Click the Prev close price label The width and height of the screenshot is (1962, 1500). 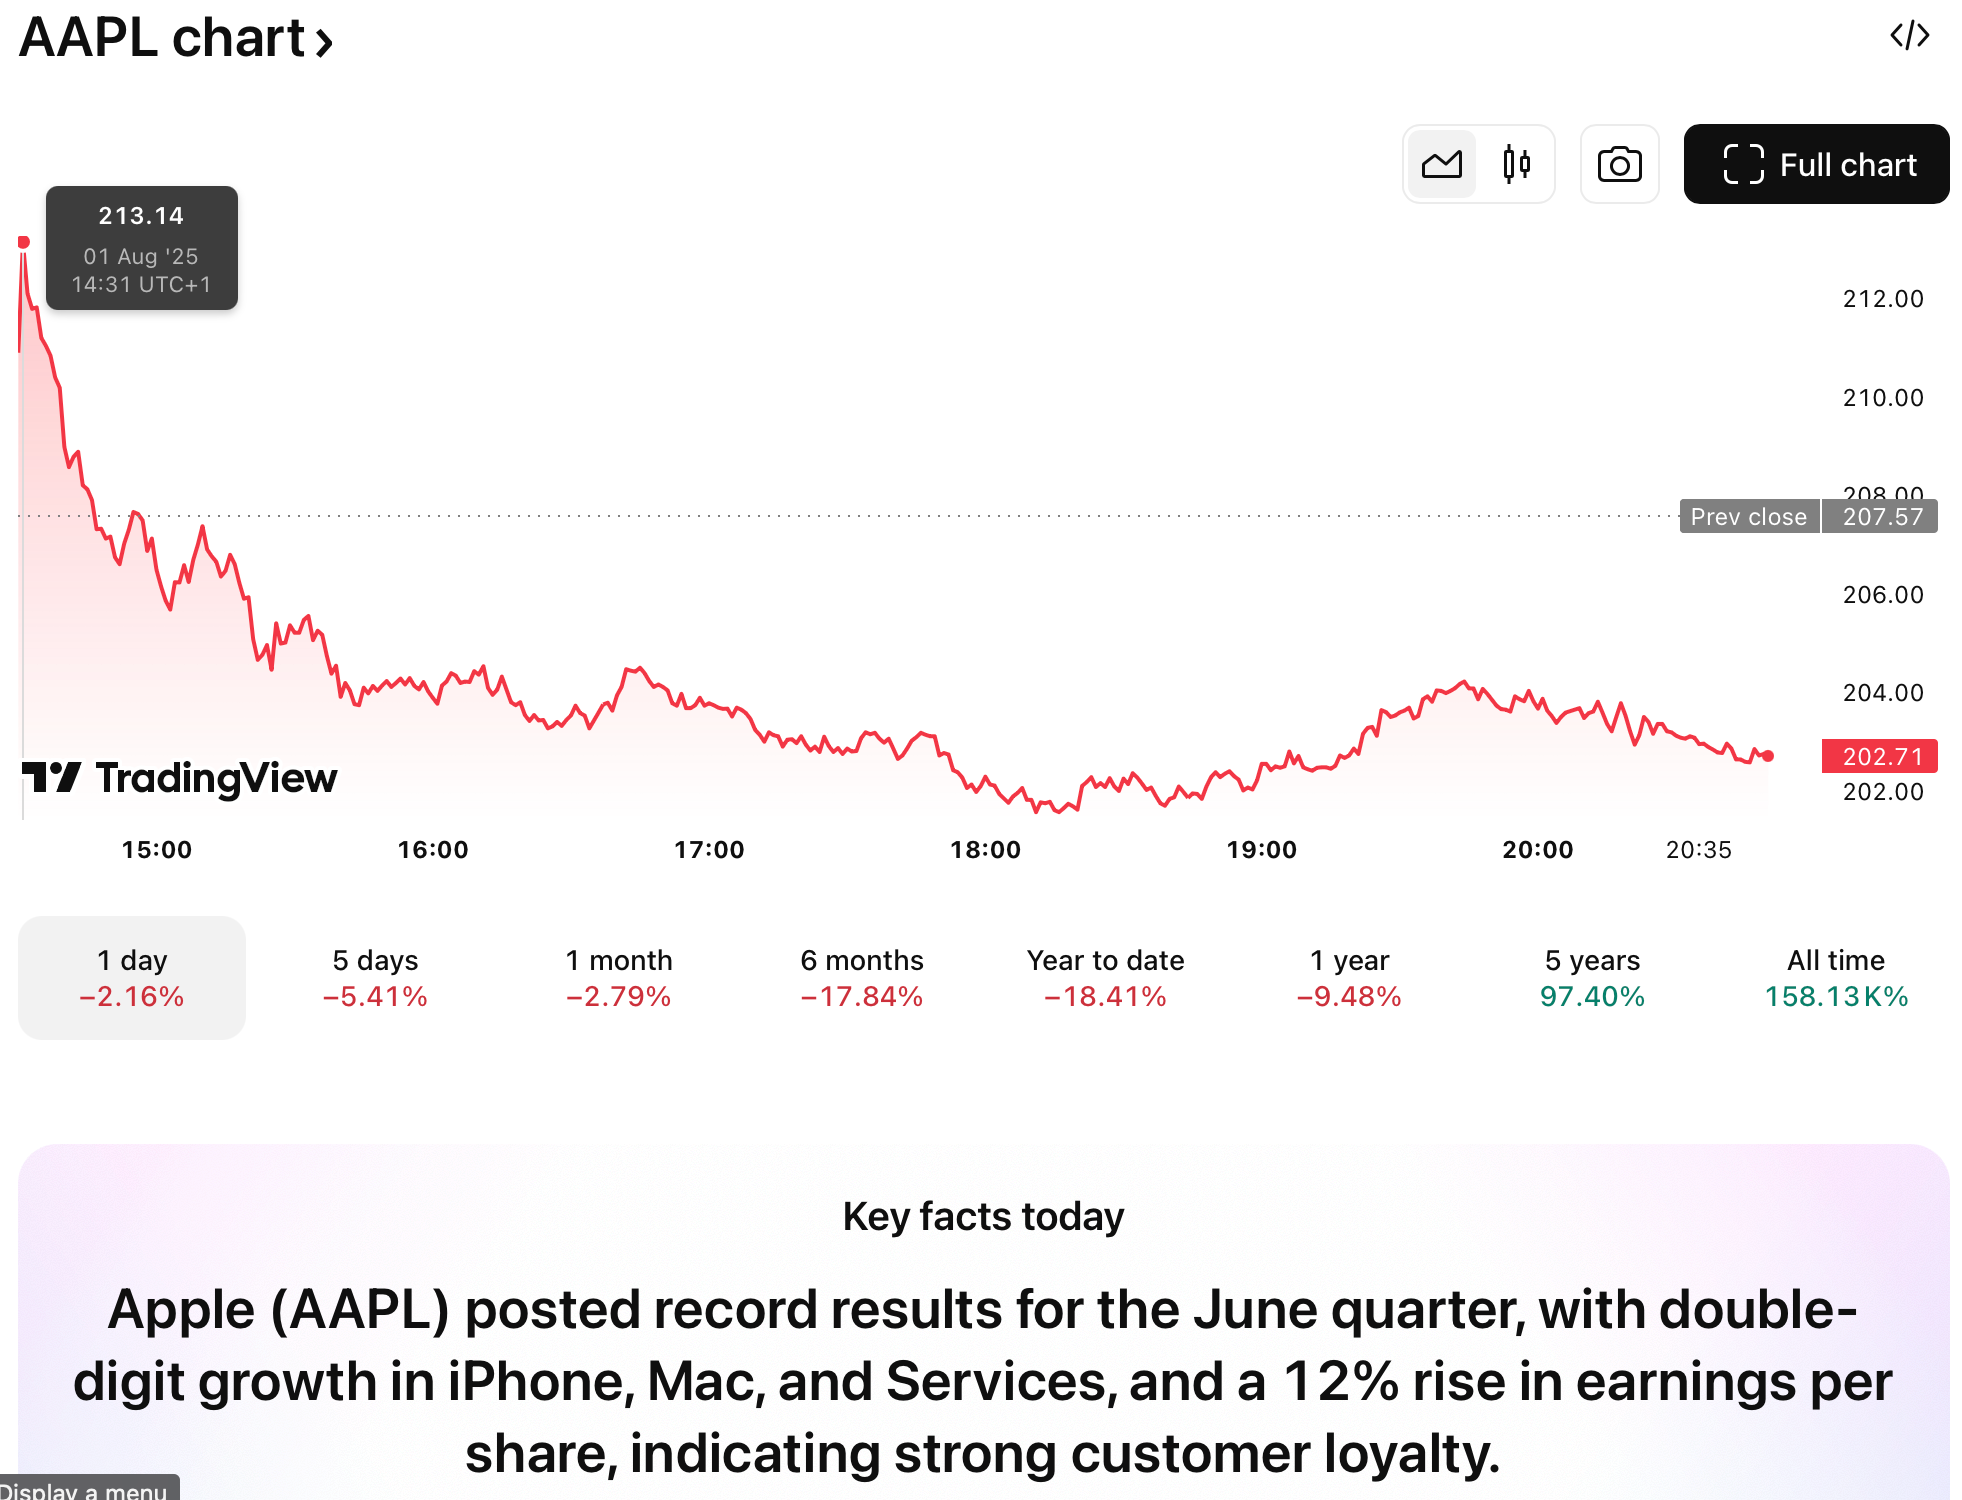pyautogui.click(x=1748, y=517)
